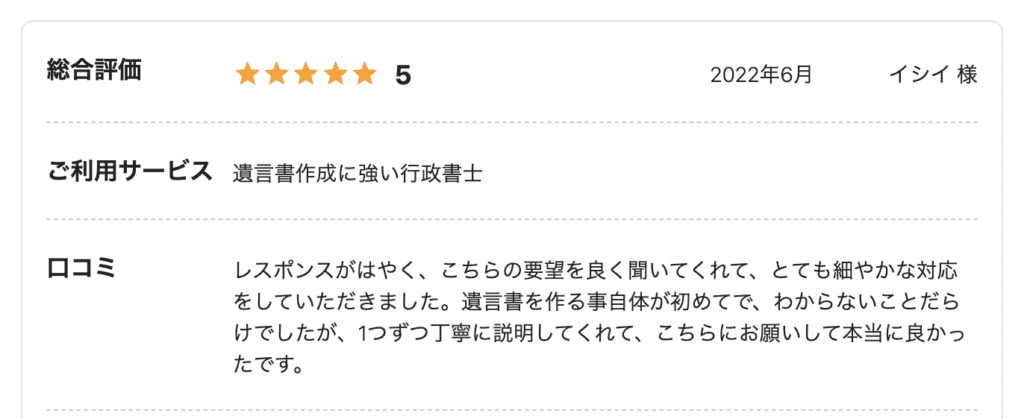Viewport: 1024px width, 419px height.
Task: Click the 総合評価 heading label
Action: (94, 70)
